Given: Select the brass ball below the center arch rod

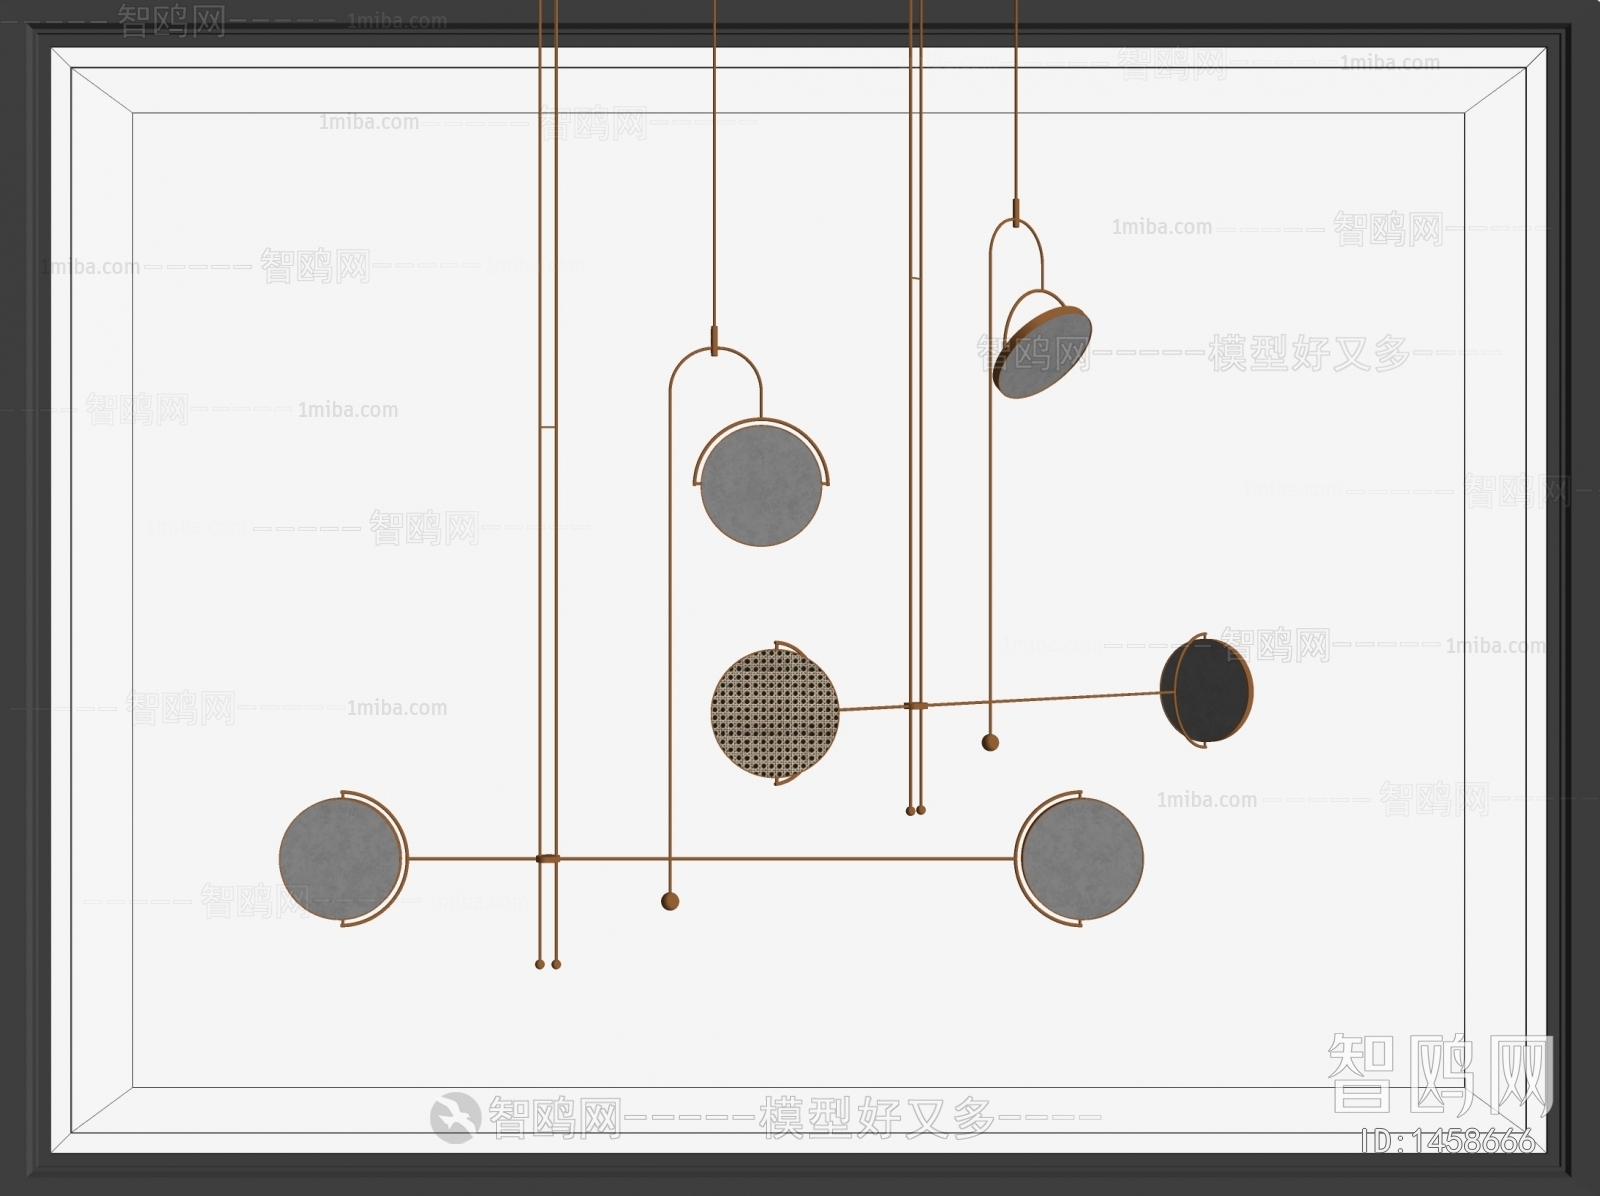Looking at the screenshot, I should point(670,901).
